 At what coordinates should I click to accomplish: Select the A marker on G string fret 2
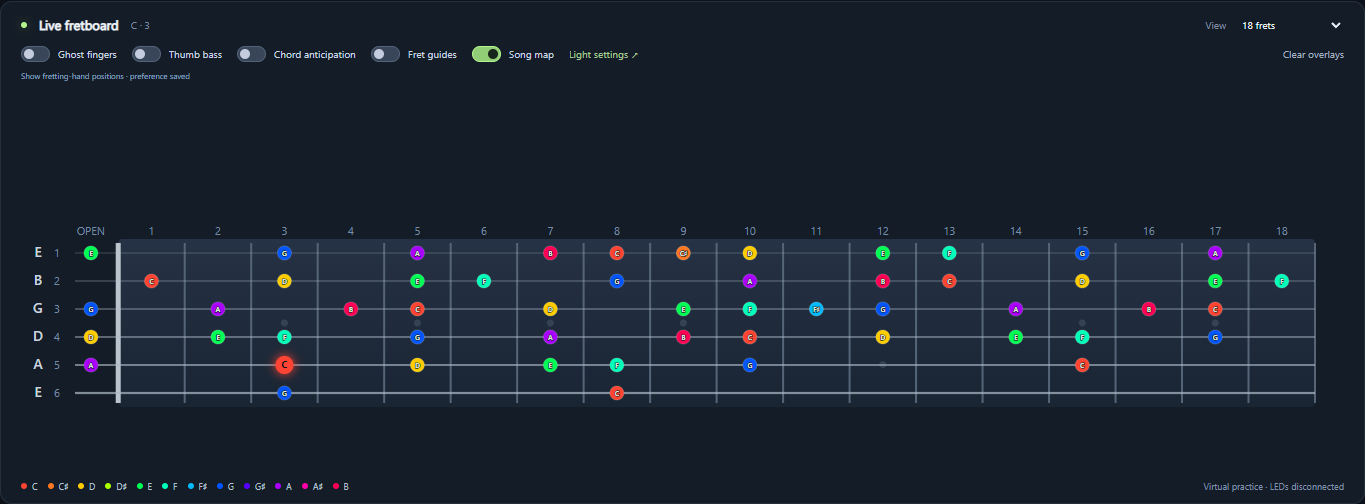218,309
